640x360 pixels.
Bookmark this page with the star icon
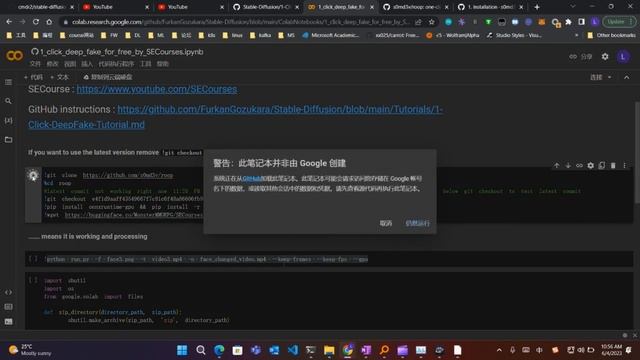pyautogui.click(x=431, y=22)
